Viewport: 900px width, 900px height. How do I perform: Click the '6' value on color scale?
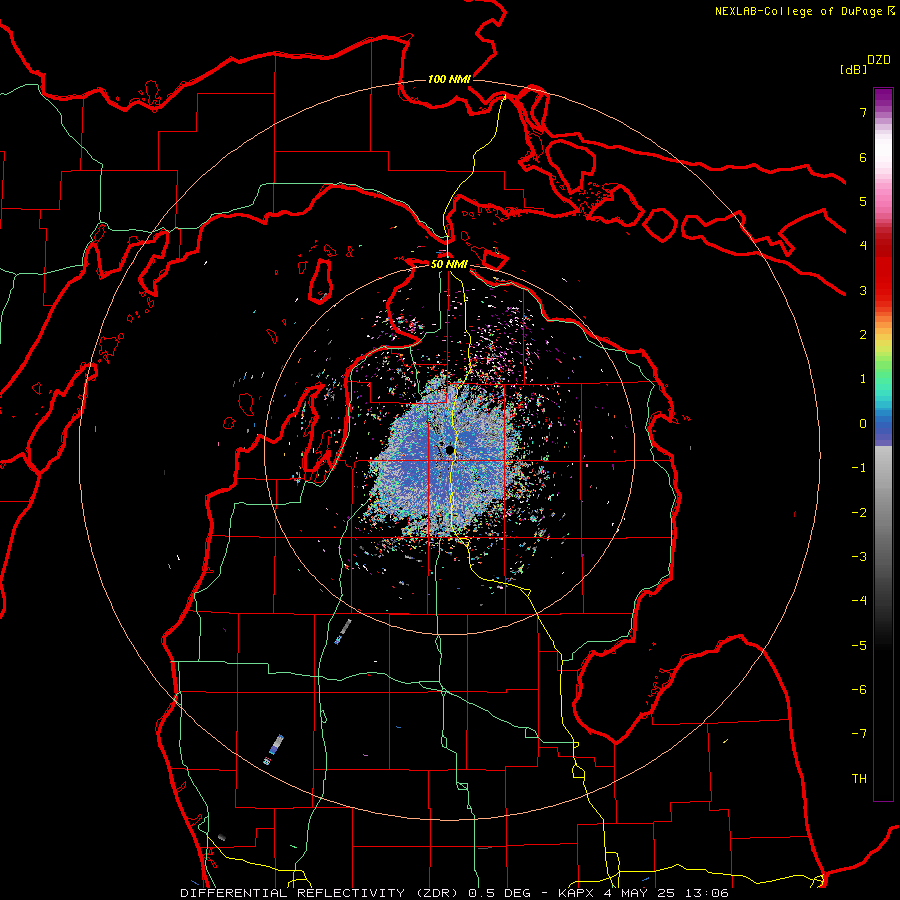(863, 157)
